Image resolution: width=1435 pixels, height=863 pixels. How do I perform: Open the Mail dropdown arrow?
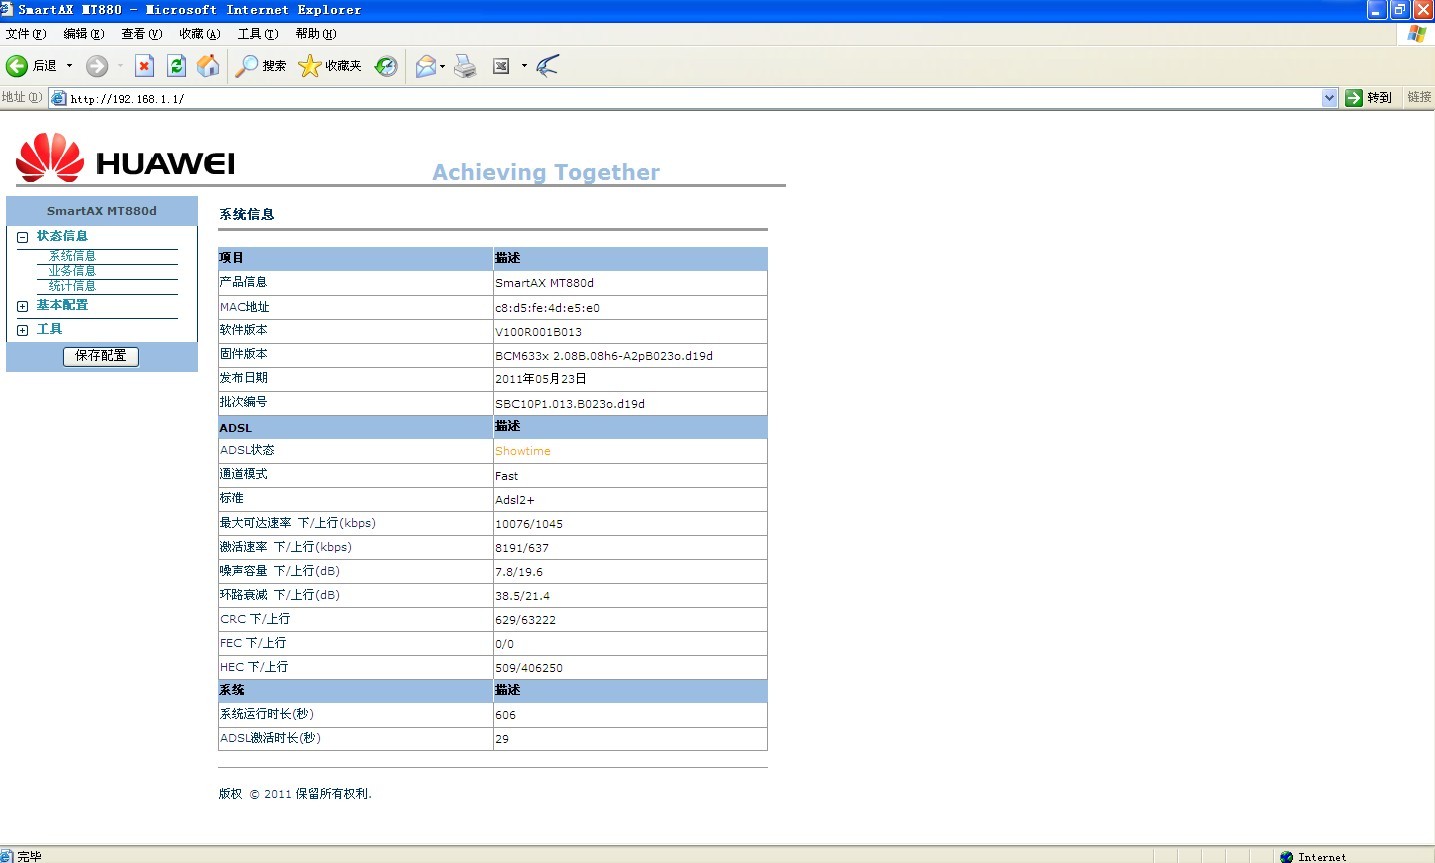click(x=442, y=66)
